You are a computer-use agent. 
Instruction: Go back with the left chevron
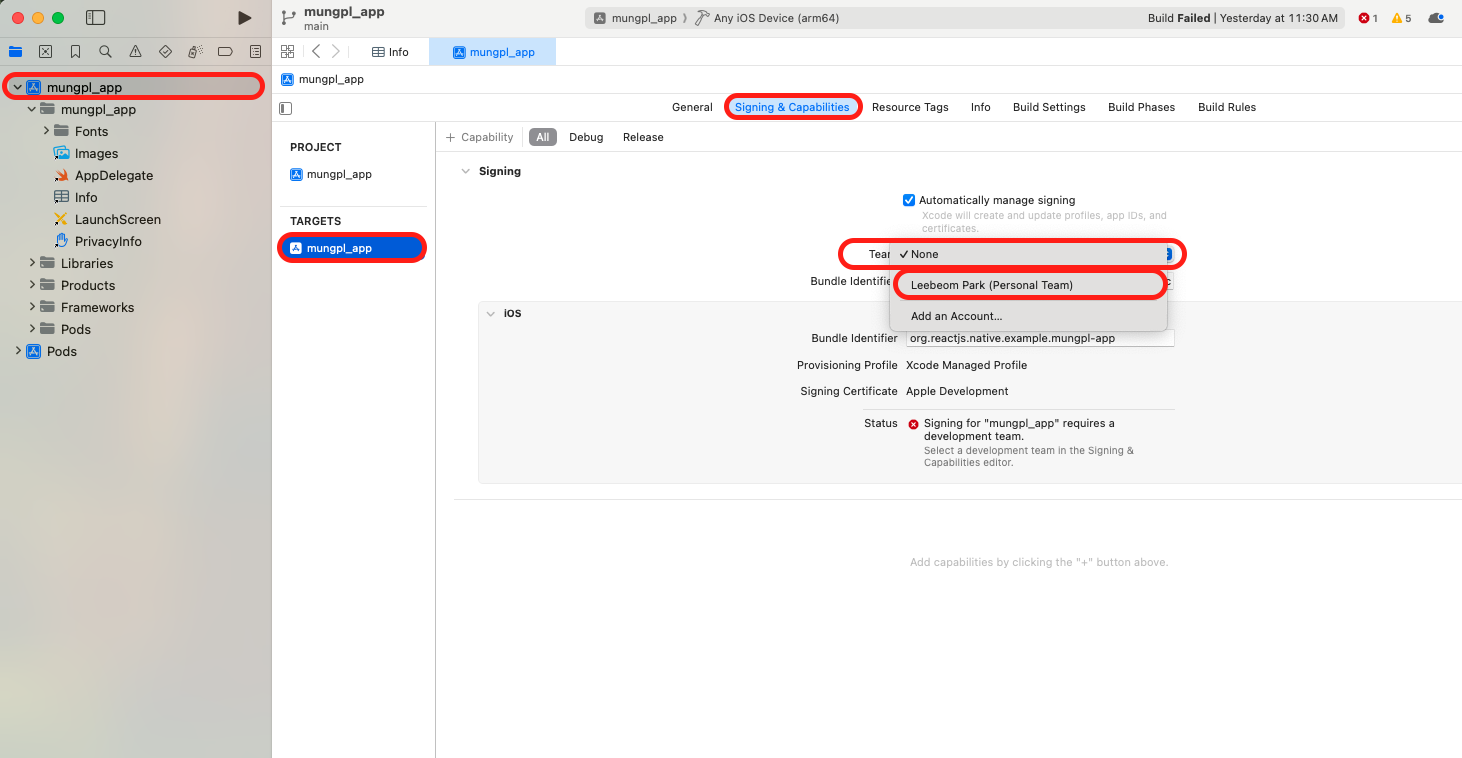point(316,51)
